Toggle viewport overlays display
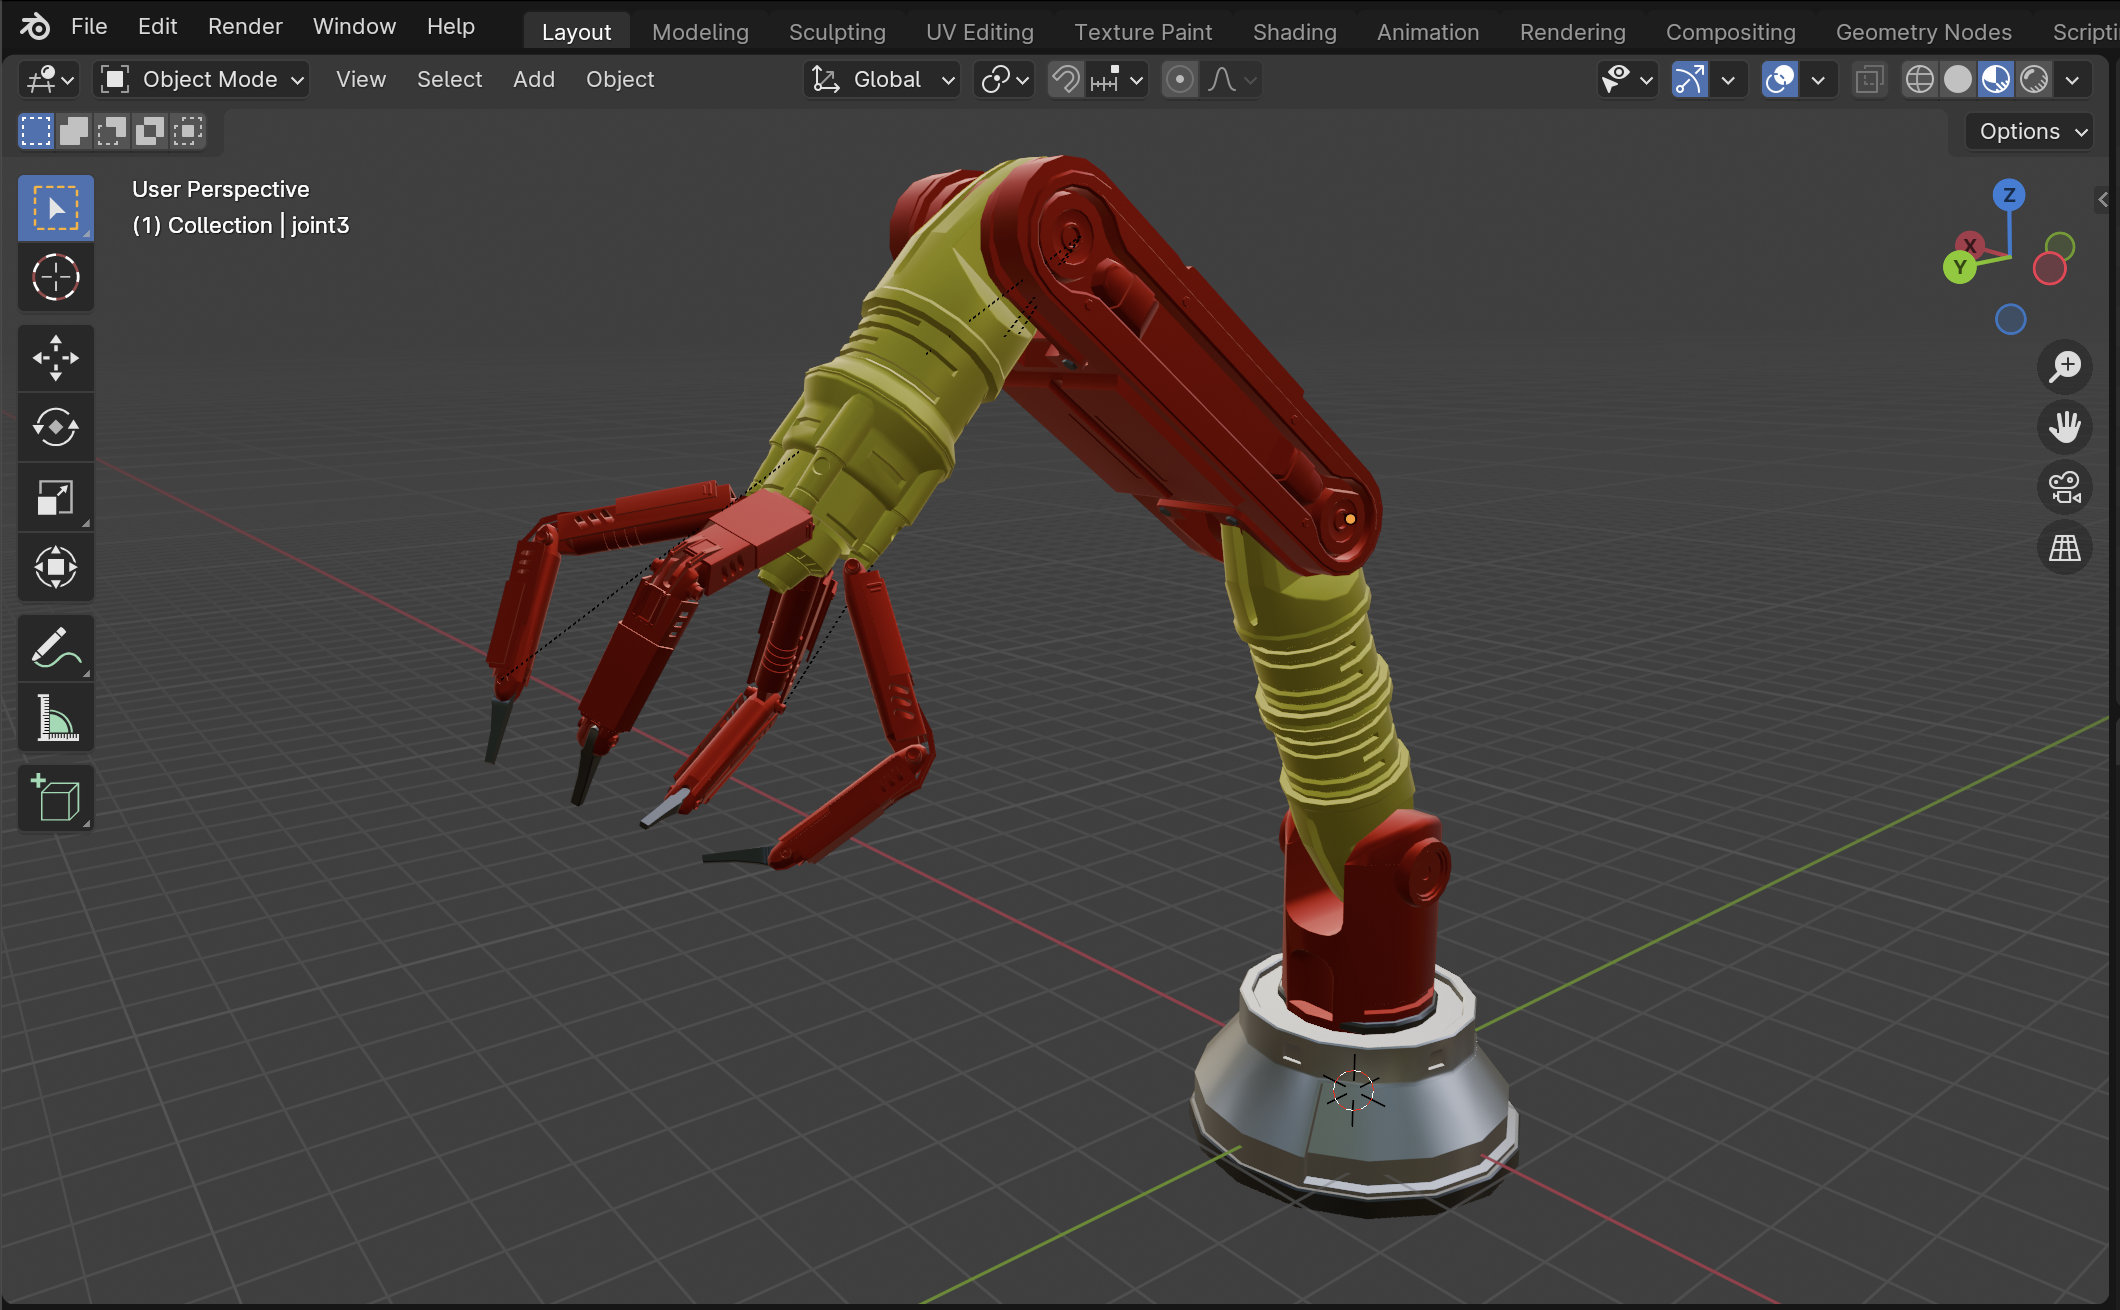2120x1310 pixels. pos(1780,79)
